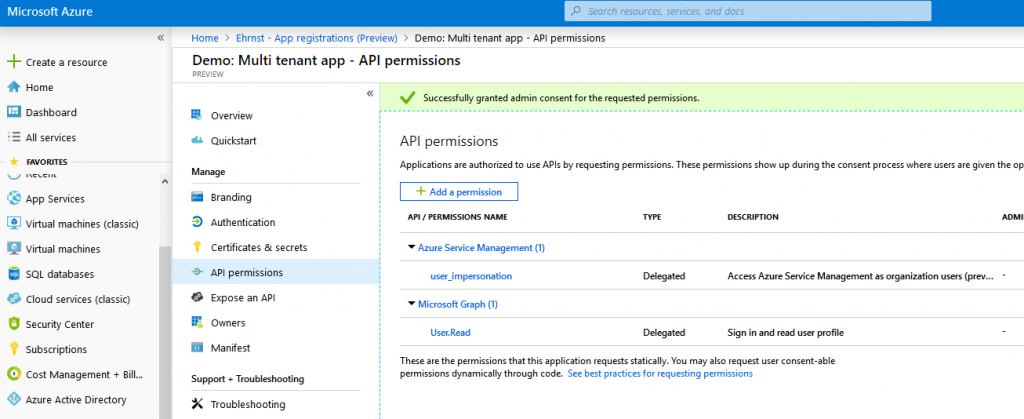Click the Delegated cell in user_impersonation row
This screenshot has width=1024, height=419.
[664, 275]
